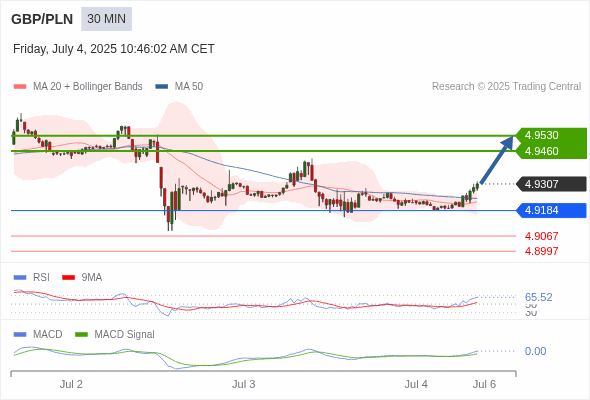Viewport: 590px width, 400px height.
Task: Click the 4.8997 red support value
Action: pos(541,251)
